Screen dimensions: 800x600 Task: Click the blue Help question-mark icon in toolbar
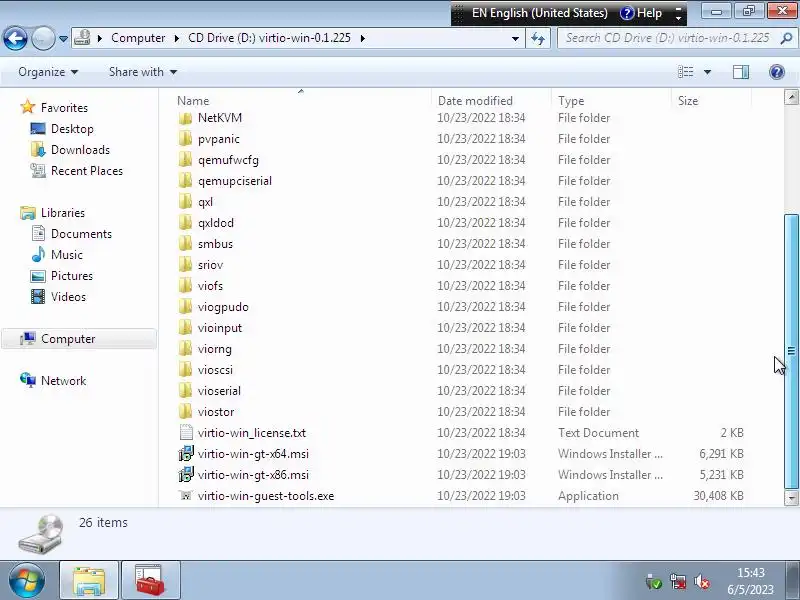coord(777,72)
